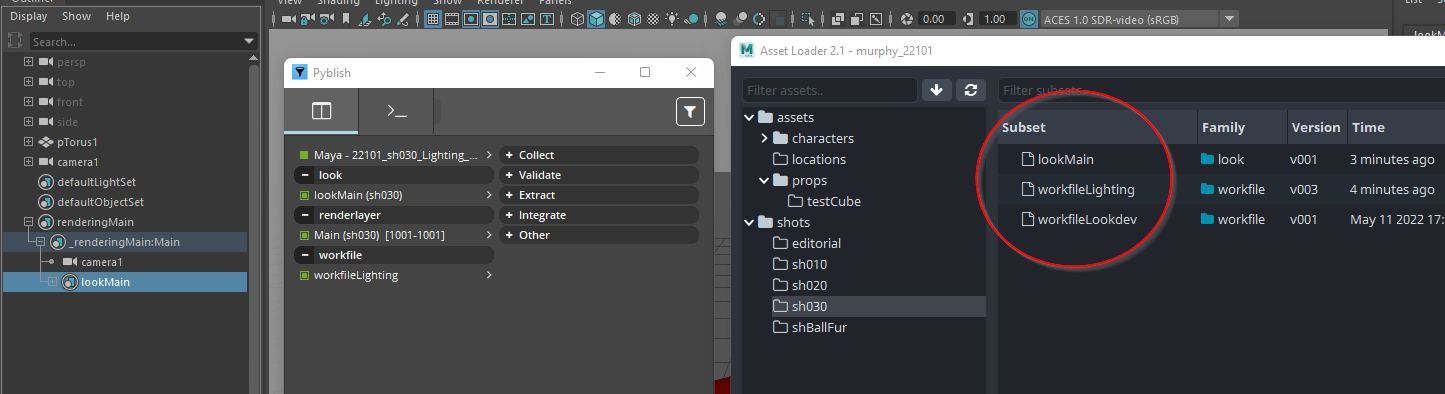1445x394 pixels.
Task: Select the sh010 folder in Asset Loader
Action: [x=809, y=264]
